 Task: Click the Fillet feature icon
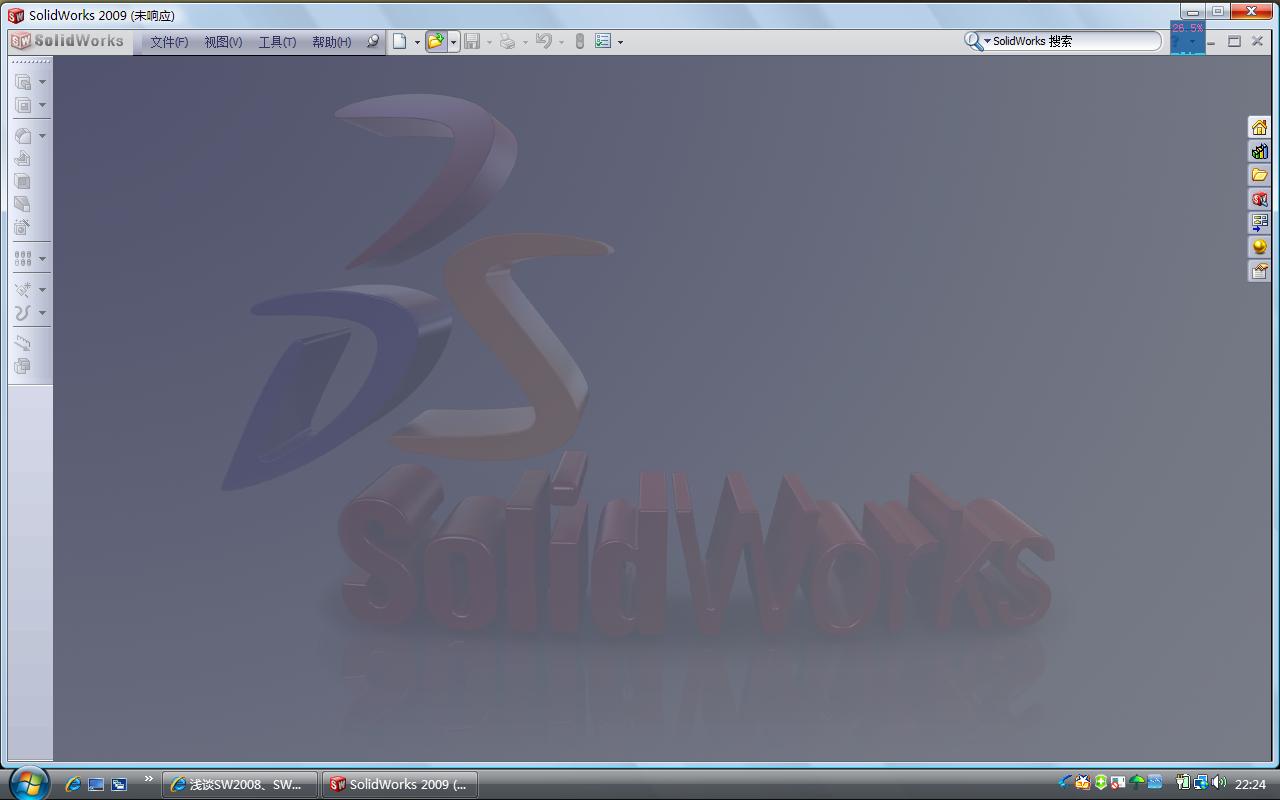[x=23, y=136]
